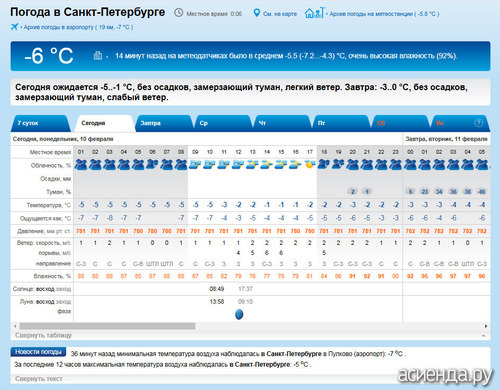
Task: Click the sensor icon in the blue temperature banner
Action: 98,55
